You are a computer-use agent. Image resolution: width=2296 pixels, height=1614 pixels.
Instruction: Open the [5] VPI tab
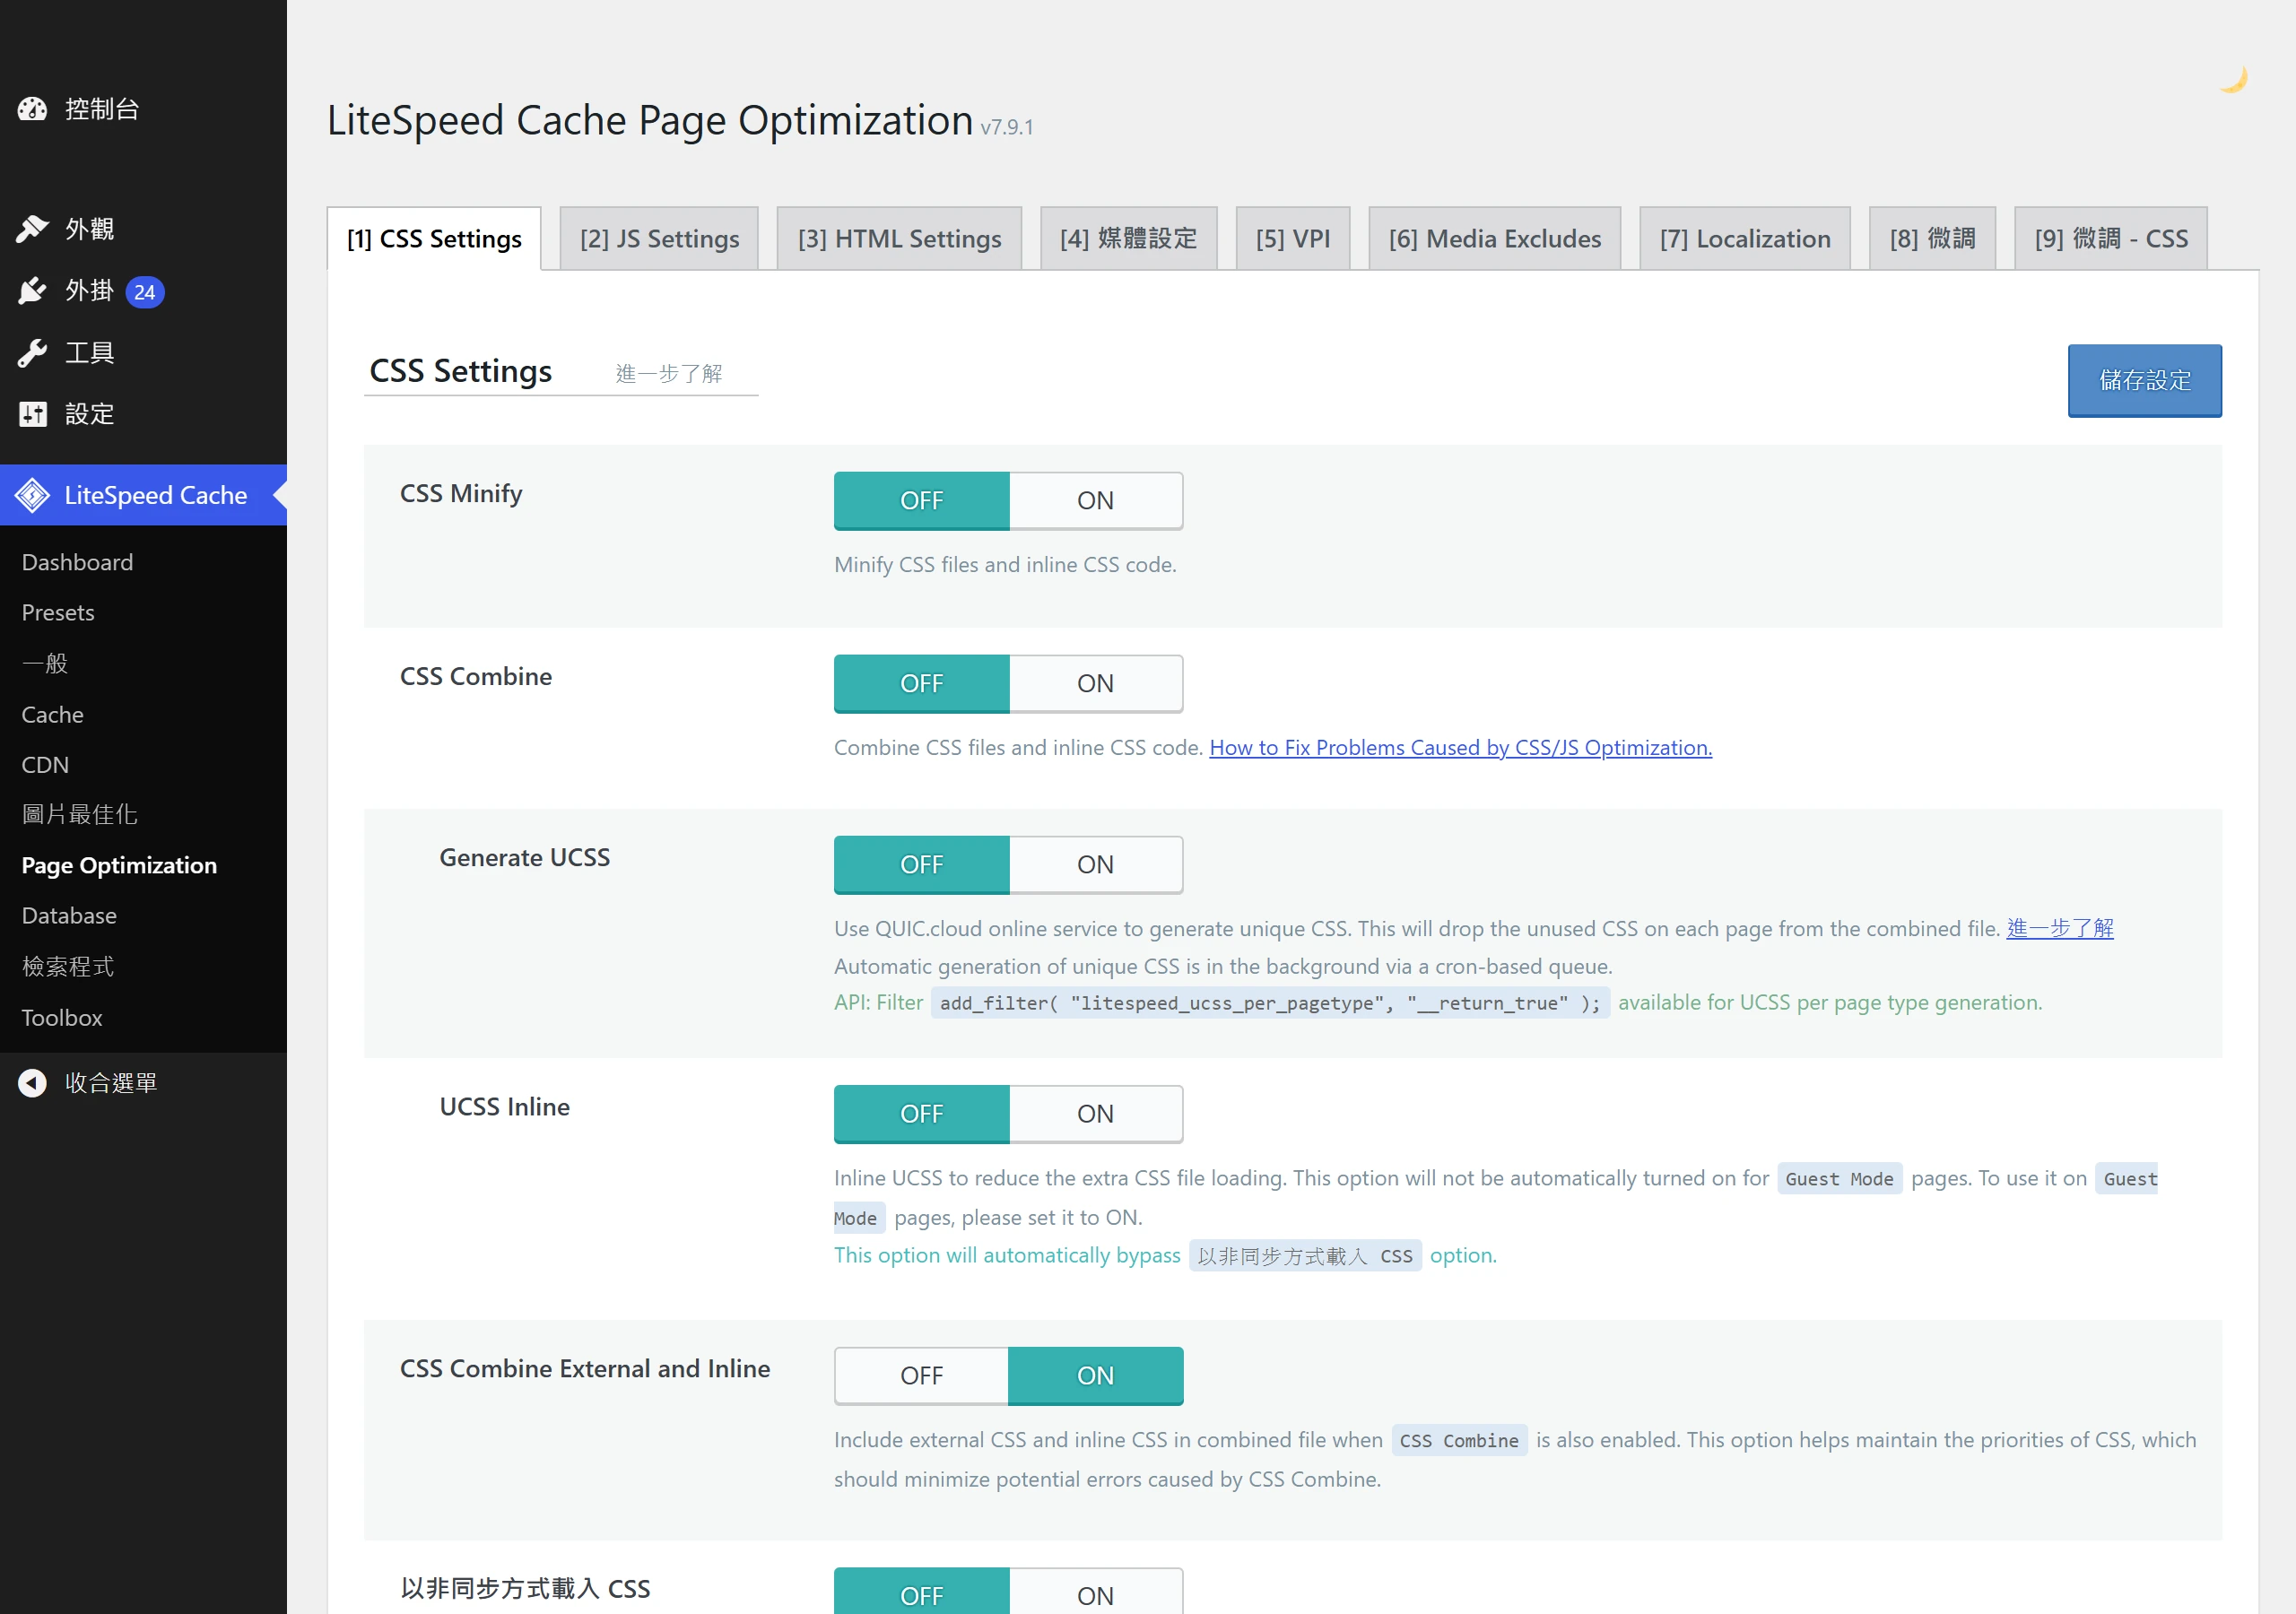pyautogui.click(x=1293, y=239)
